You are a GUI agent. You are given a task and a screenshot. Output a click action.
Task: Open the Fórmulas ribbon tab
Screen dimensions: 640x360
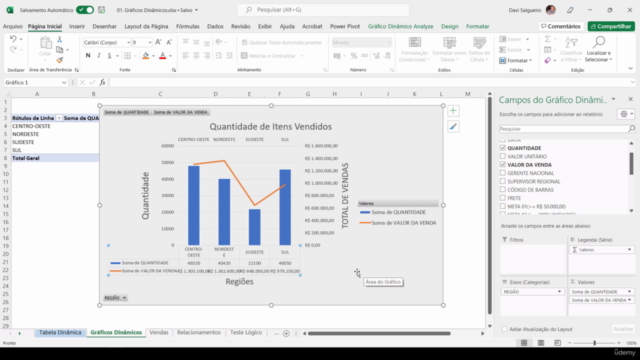[188, 26]
